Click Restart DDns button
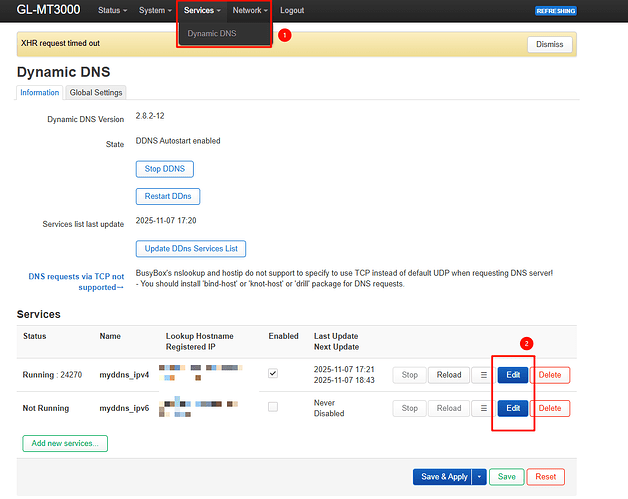Screen dimensions: 628x499 pyautogui.click(x=167, y=196)
